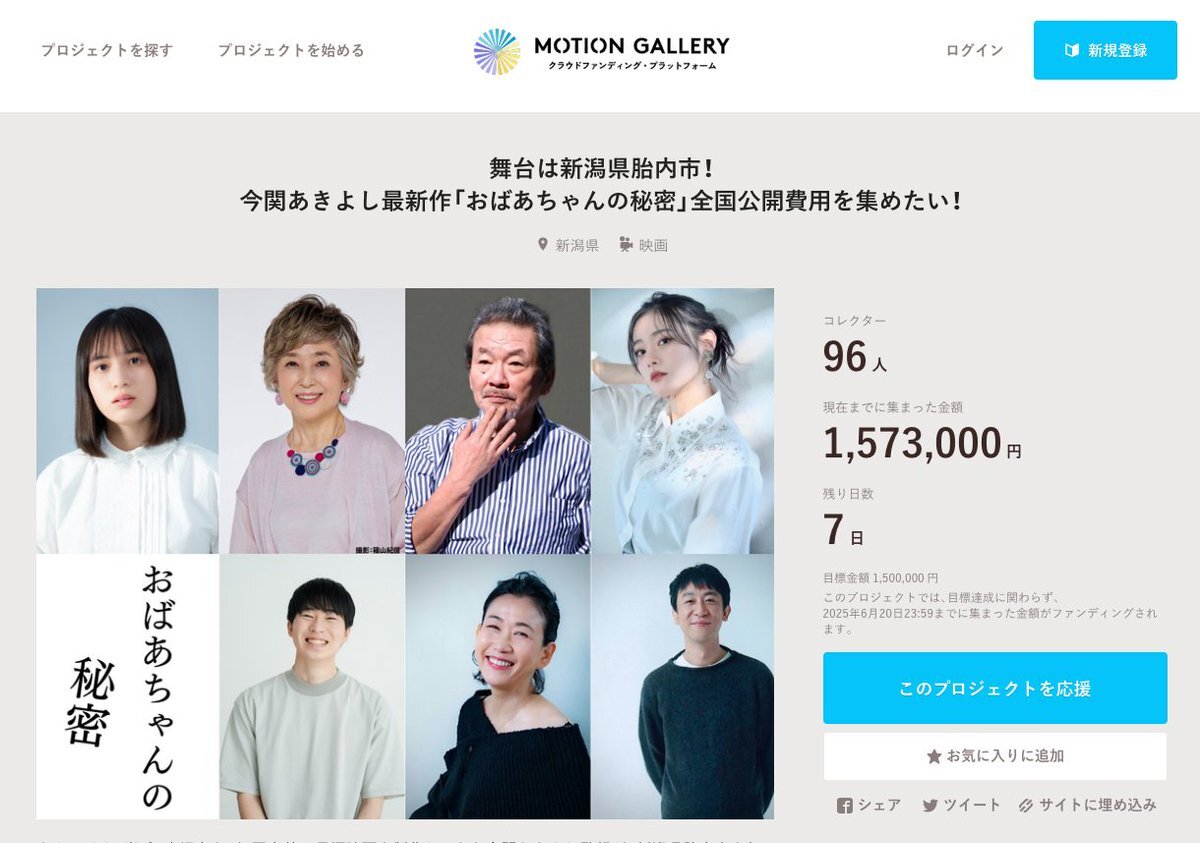Click the 新潟県 region tag link
Screen dimensions: 1200x843
[577, 245]
